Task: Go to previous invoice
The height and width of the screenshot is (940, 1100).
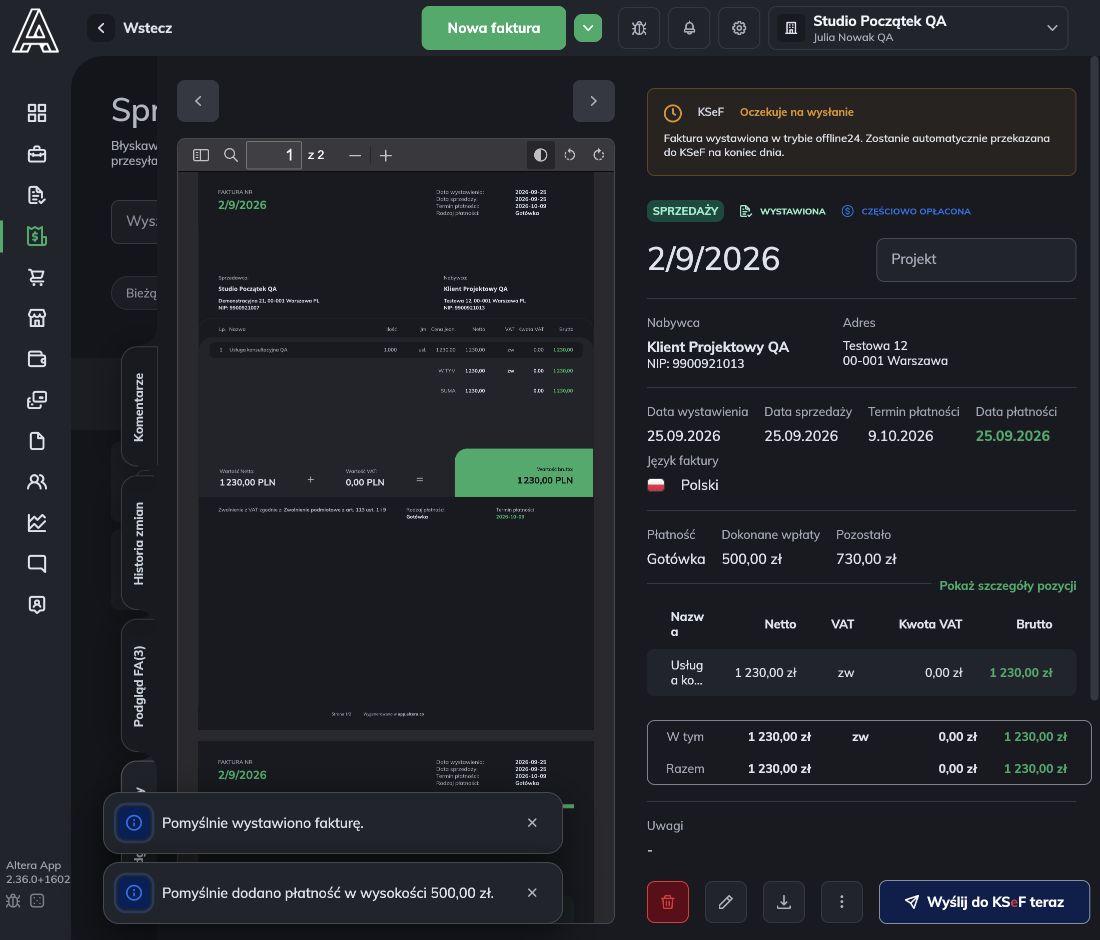Action: point(198,101)
